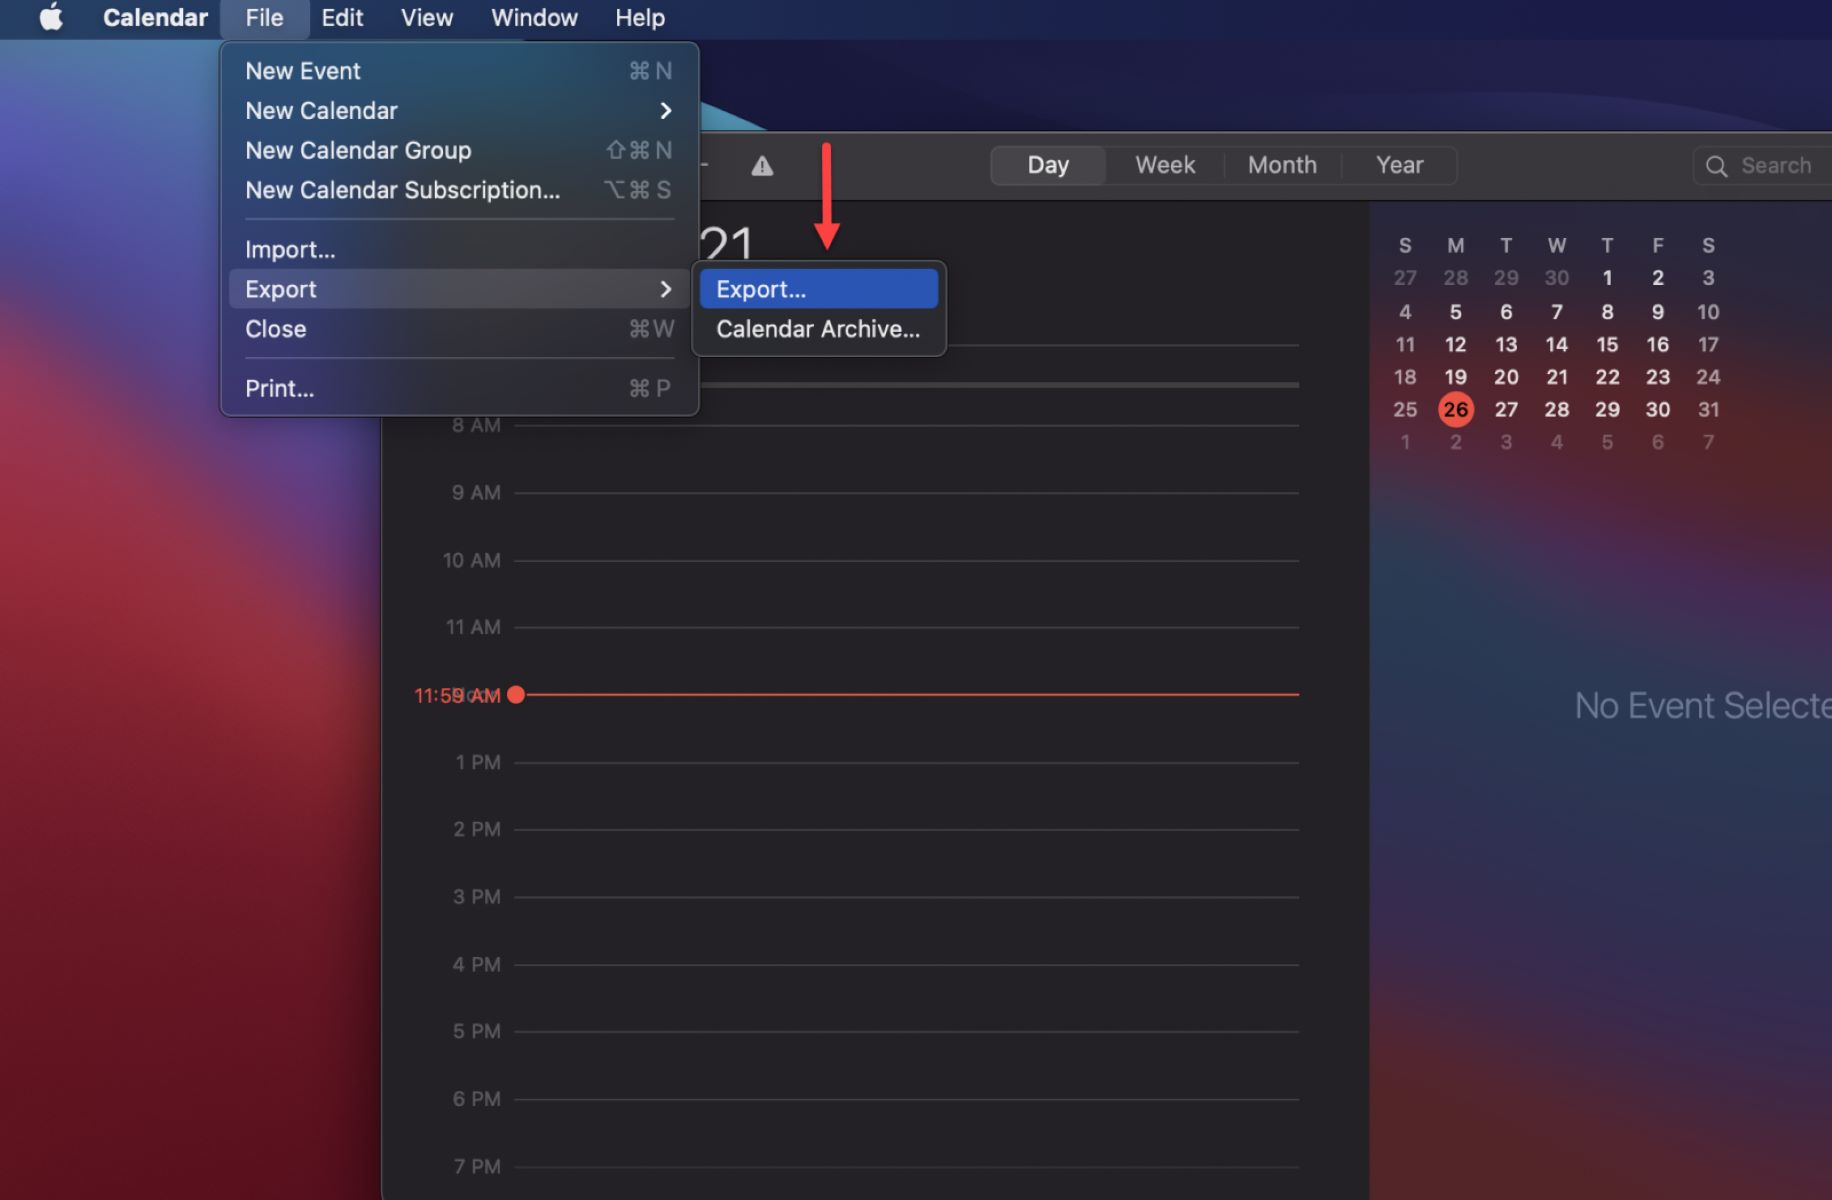The width and height of the screenshot is (1832, 1200).
Task: Select date 31 in mini calendar
Action: (x=1708, y=409)
